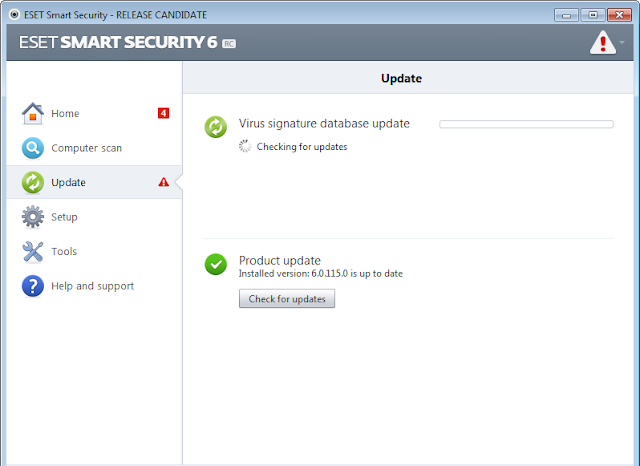Viewport: 640px width, 466px height.
Task: Click the Setup gear icon
Action: pos(33,217)
